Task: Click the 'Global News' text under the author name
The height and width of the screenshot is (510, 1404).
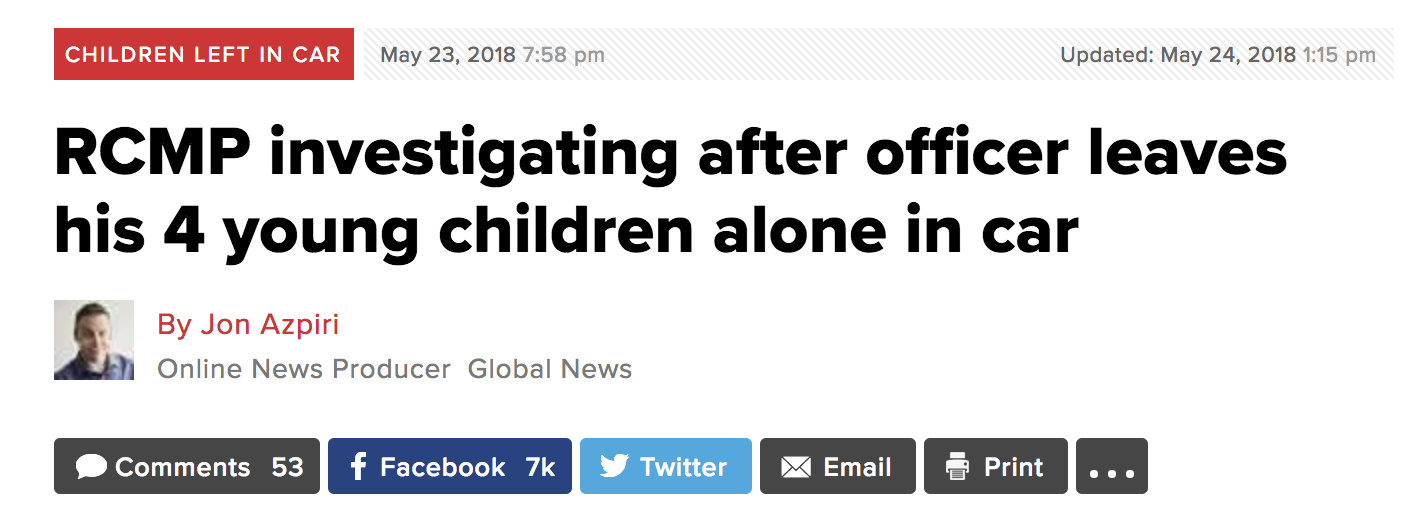Action: point(550,369)
